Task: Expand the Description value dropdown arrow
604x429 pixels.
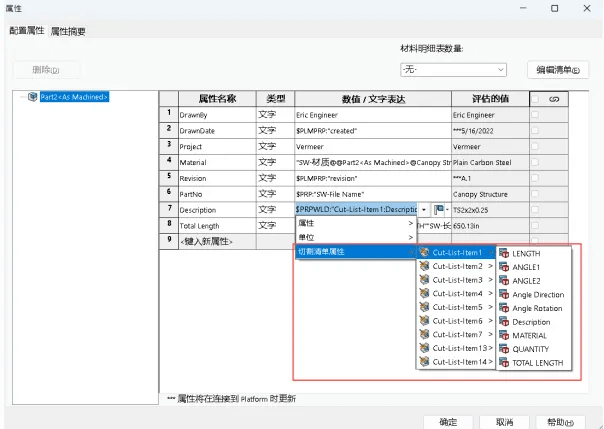Action: point(424,210)
